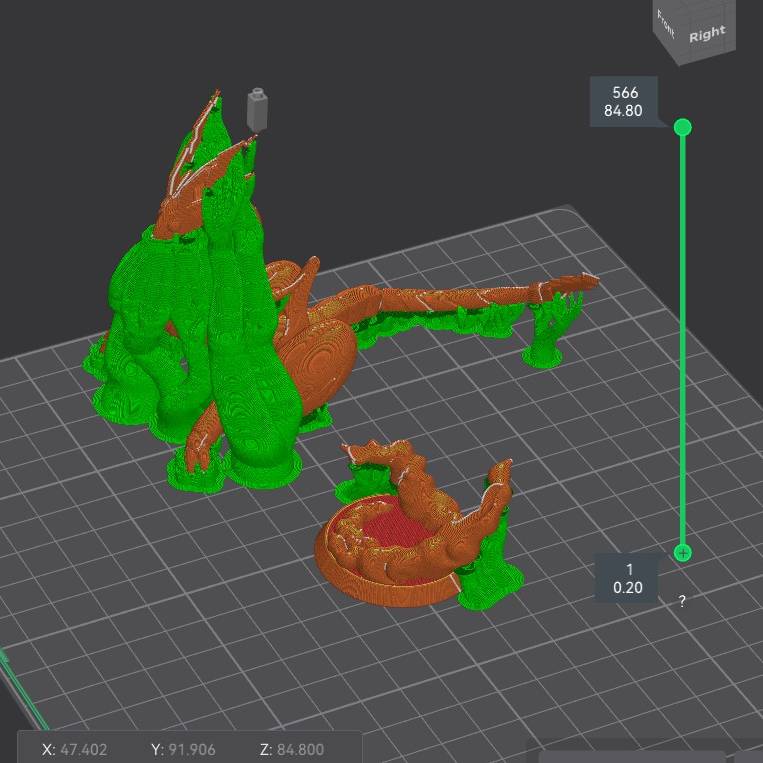
Task: Click the question mark help icon below slider
Action: tap(682, 601)
